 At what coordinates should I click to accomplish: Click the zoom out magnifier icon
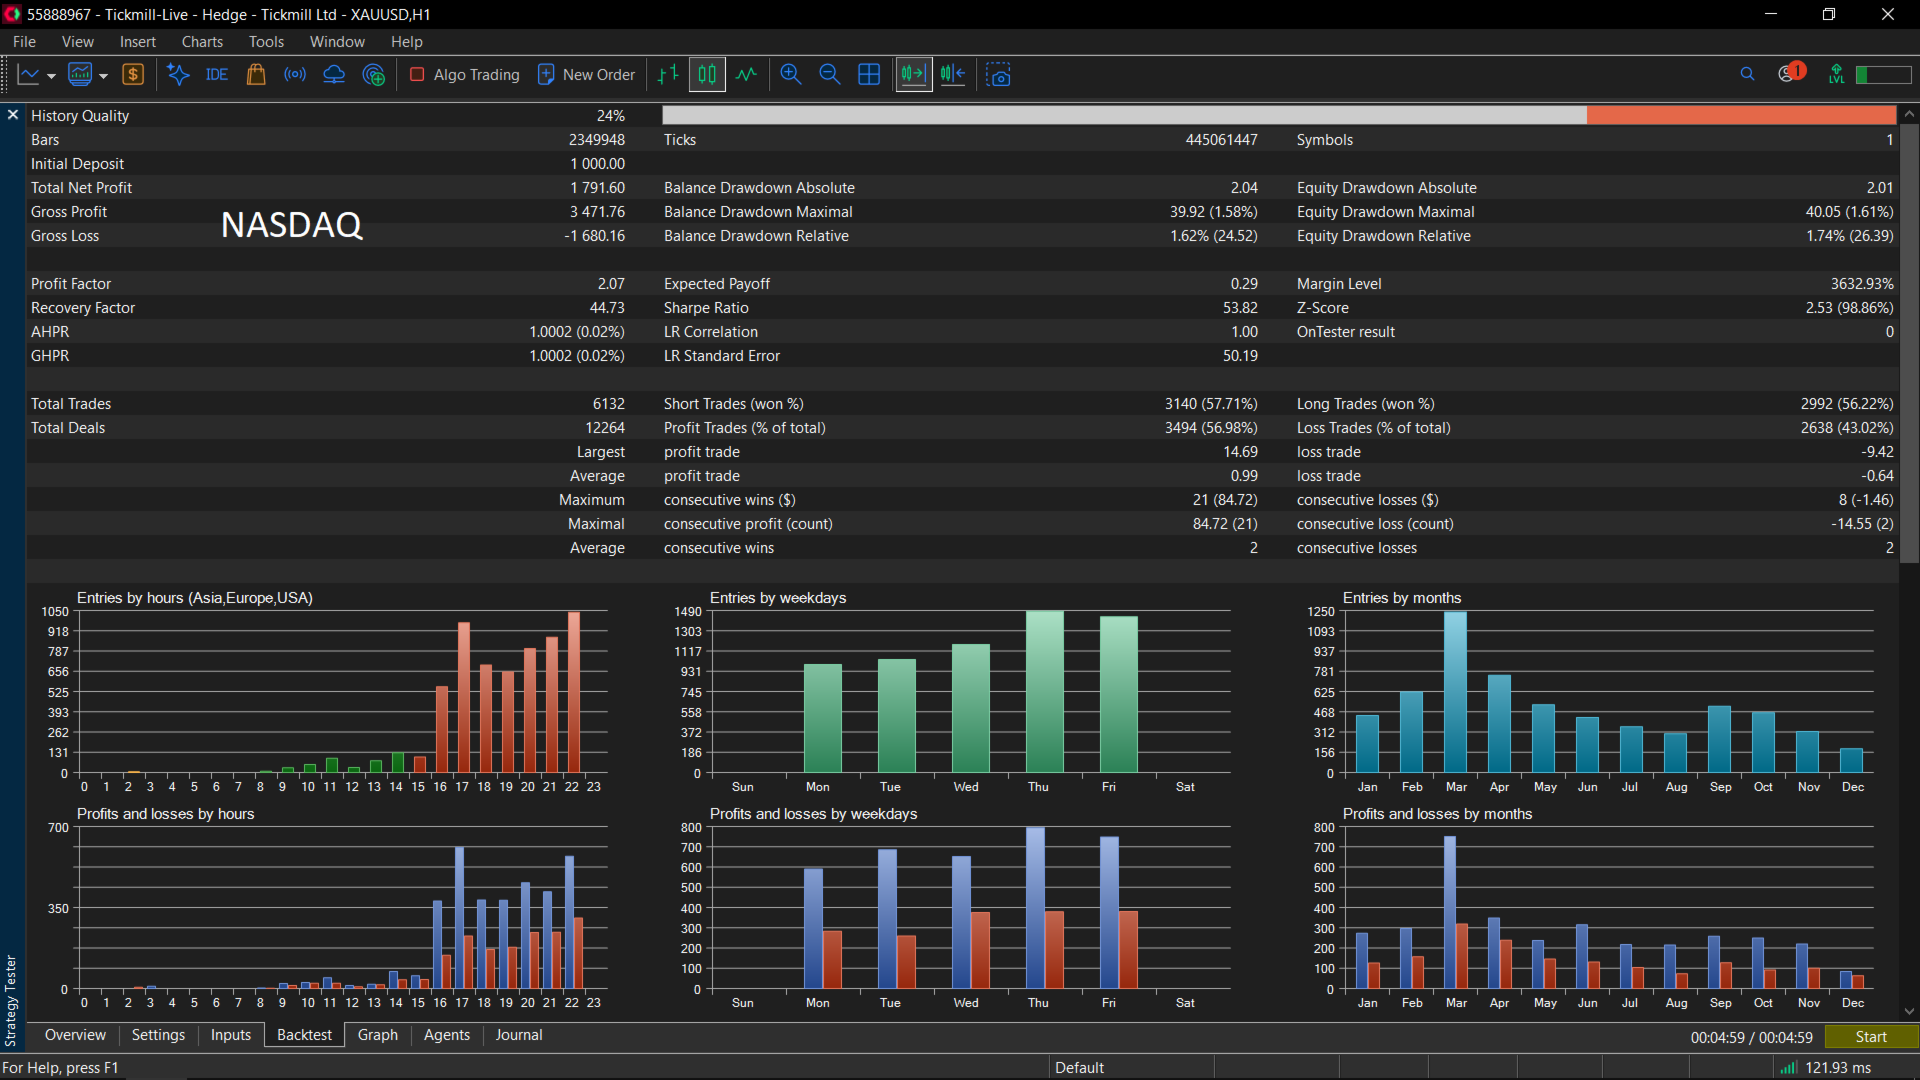830,75
